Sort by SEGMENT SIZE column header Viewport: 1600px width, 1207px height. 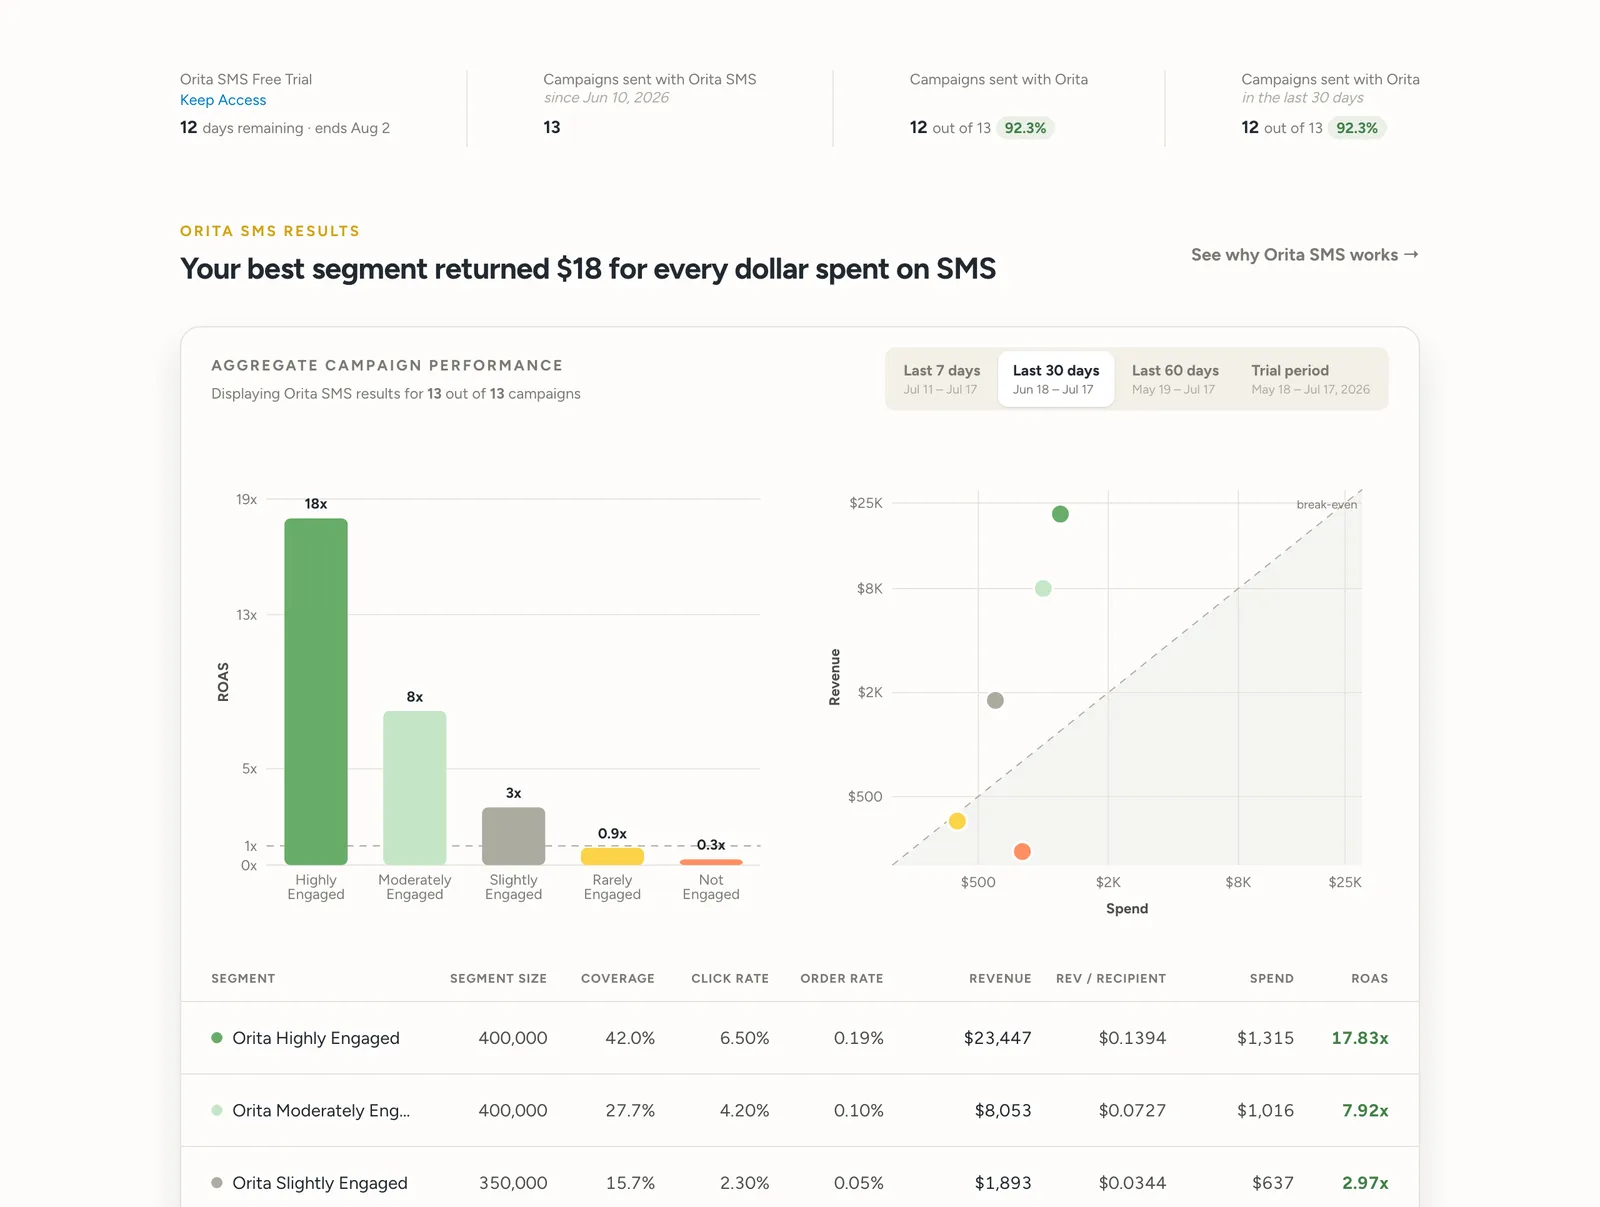click(x=498, y=978)
